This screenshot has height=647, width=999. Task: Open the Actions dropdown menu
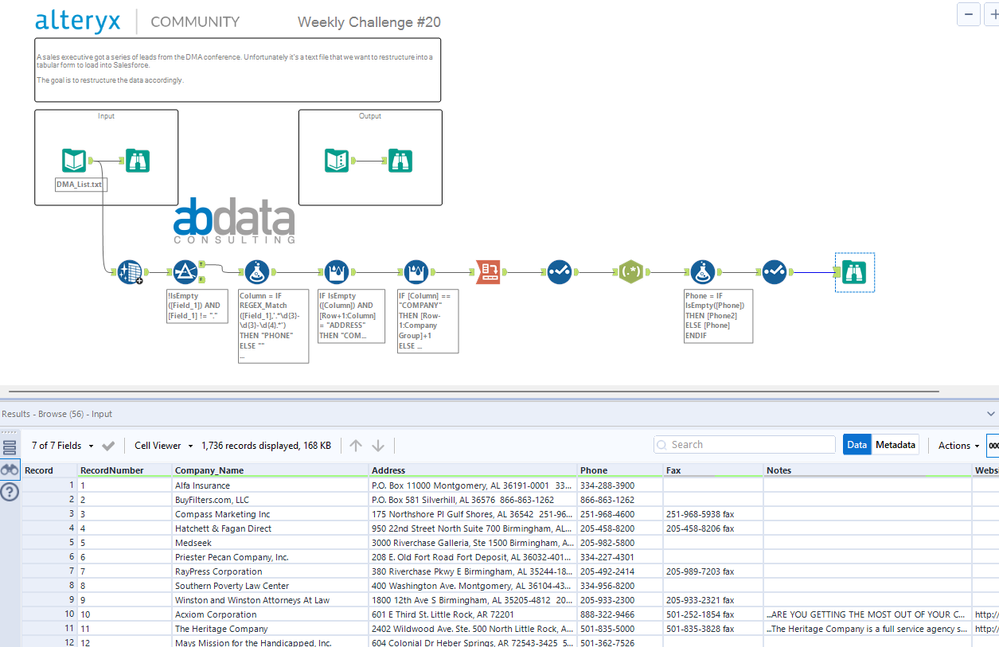958,446
